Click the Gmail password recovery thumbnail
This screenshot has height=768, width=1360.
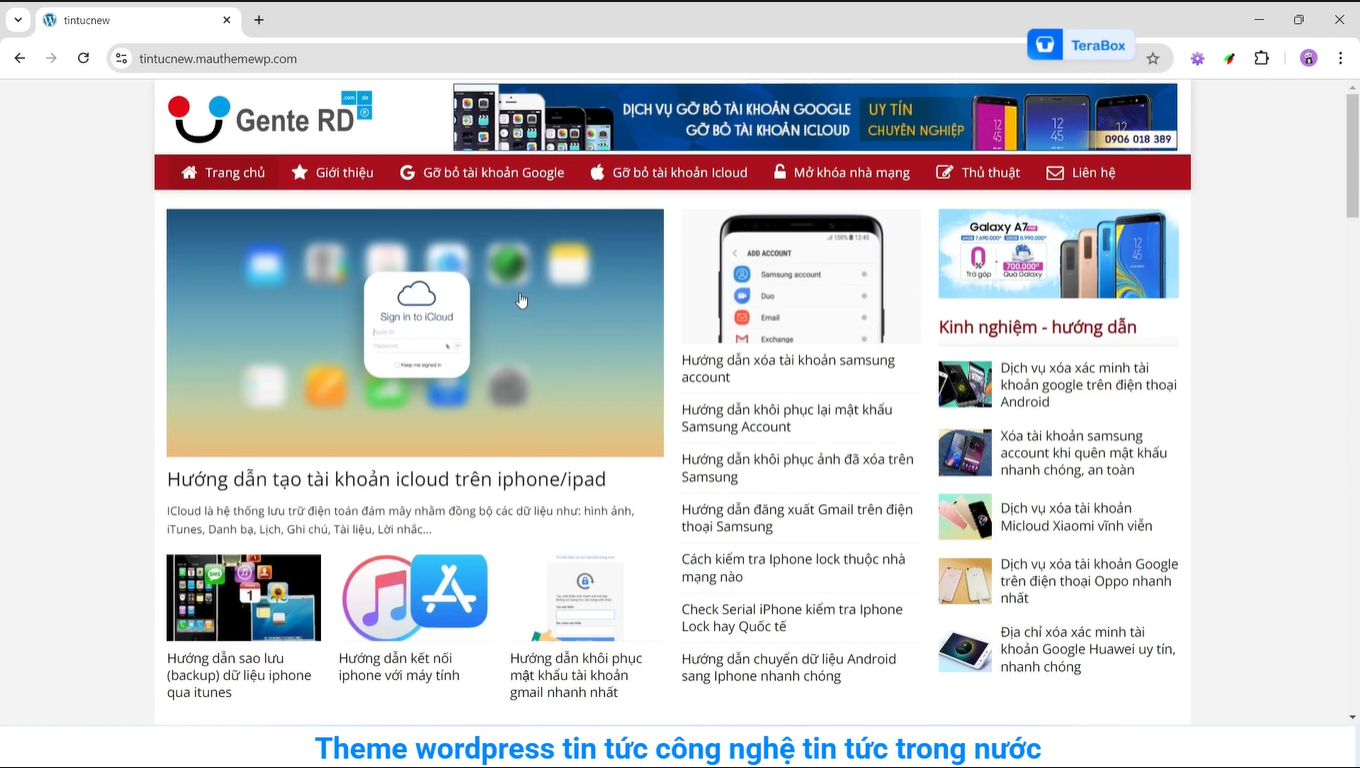click(x=587, y=597)
